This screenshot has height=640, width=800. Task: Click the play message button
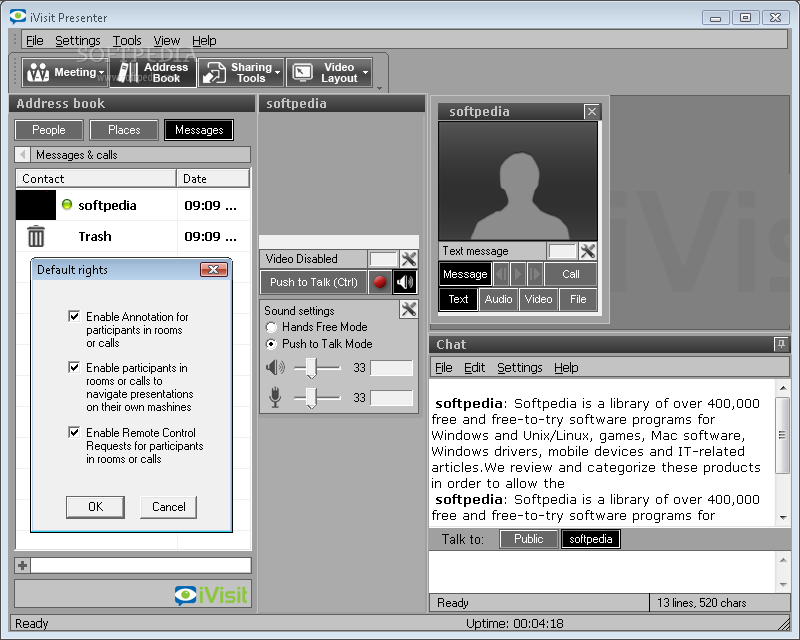pyautogui.click(x=518, y=274)
